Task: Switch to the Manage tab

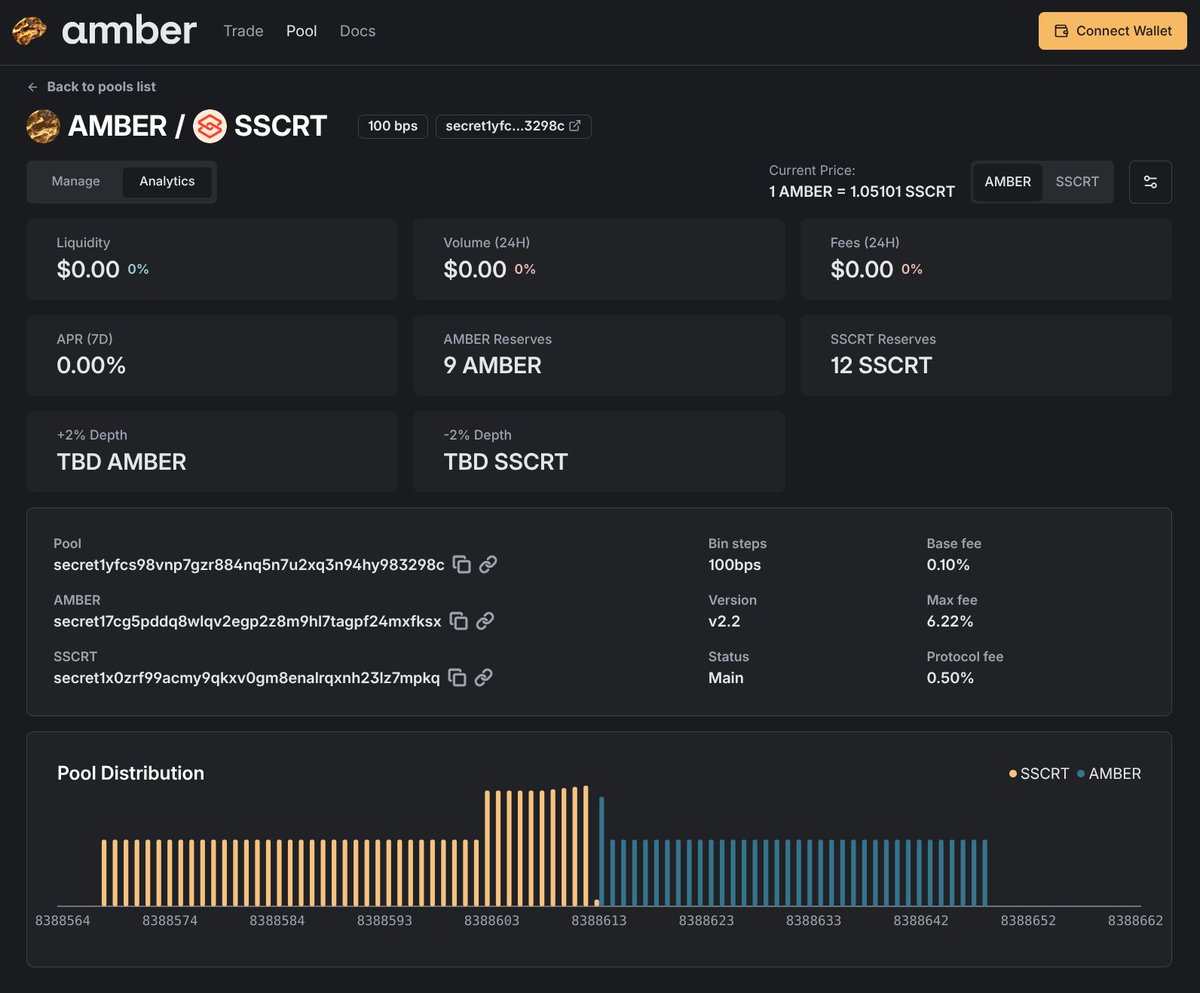Action: 76,181
